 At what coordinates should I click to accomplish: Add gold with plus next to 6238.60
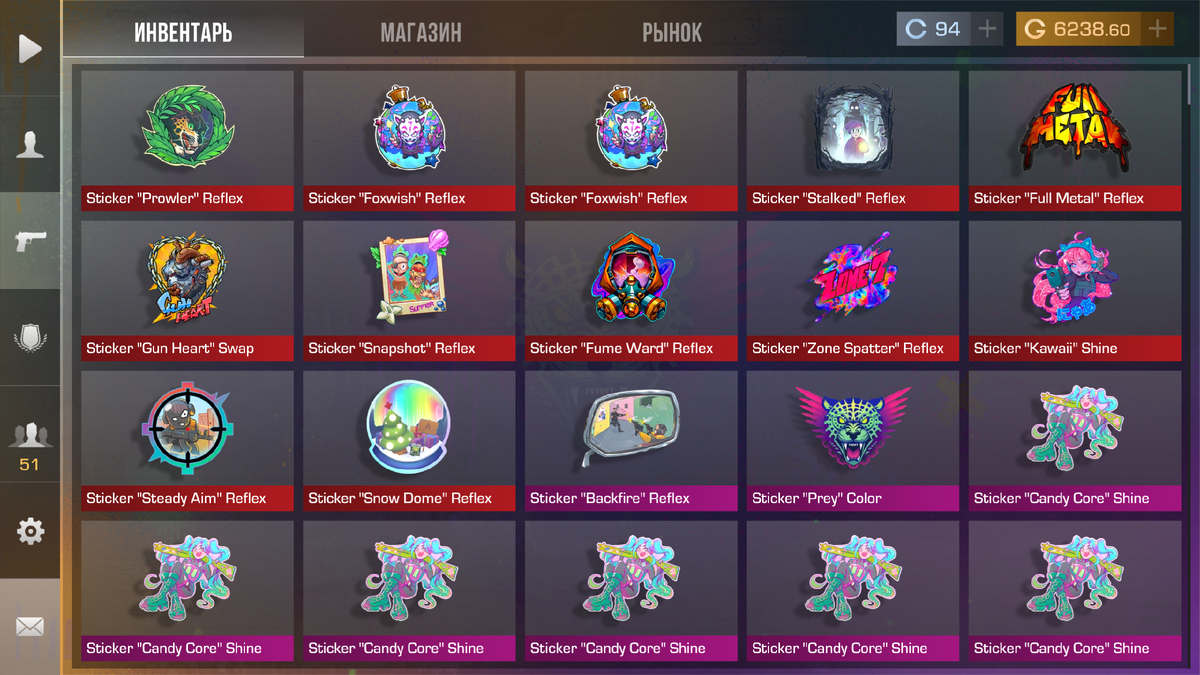click(x=1157, y=29)
